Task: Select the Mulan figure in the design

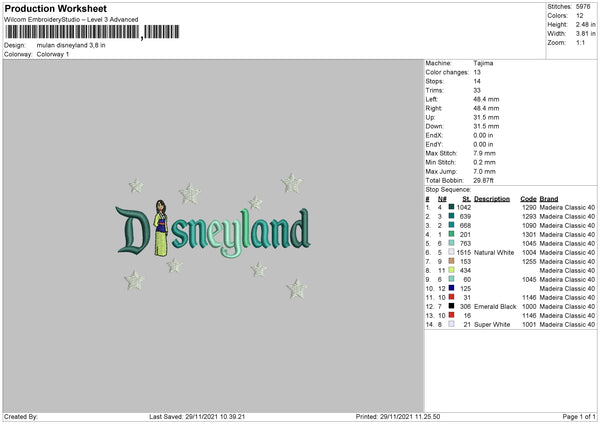Action: pyautogui.click(x=161, y=228)
